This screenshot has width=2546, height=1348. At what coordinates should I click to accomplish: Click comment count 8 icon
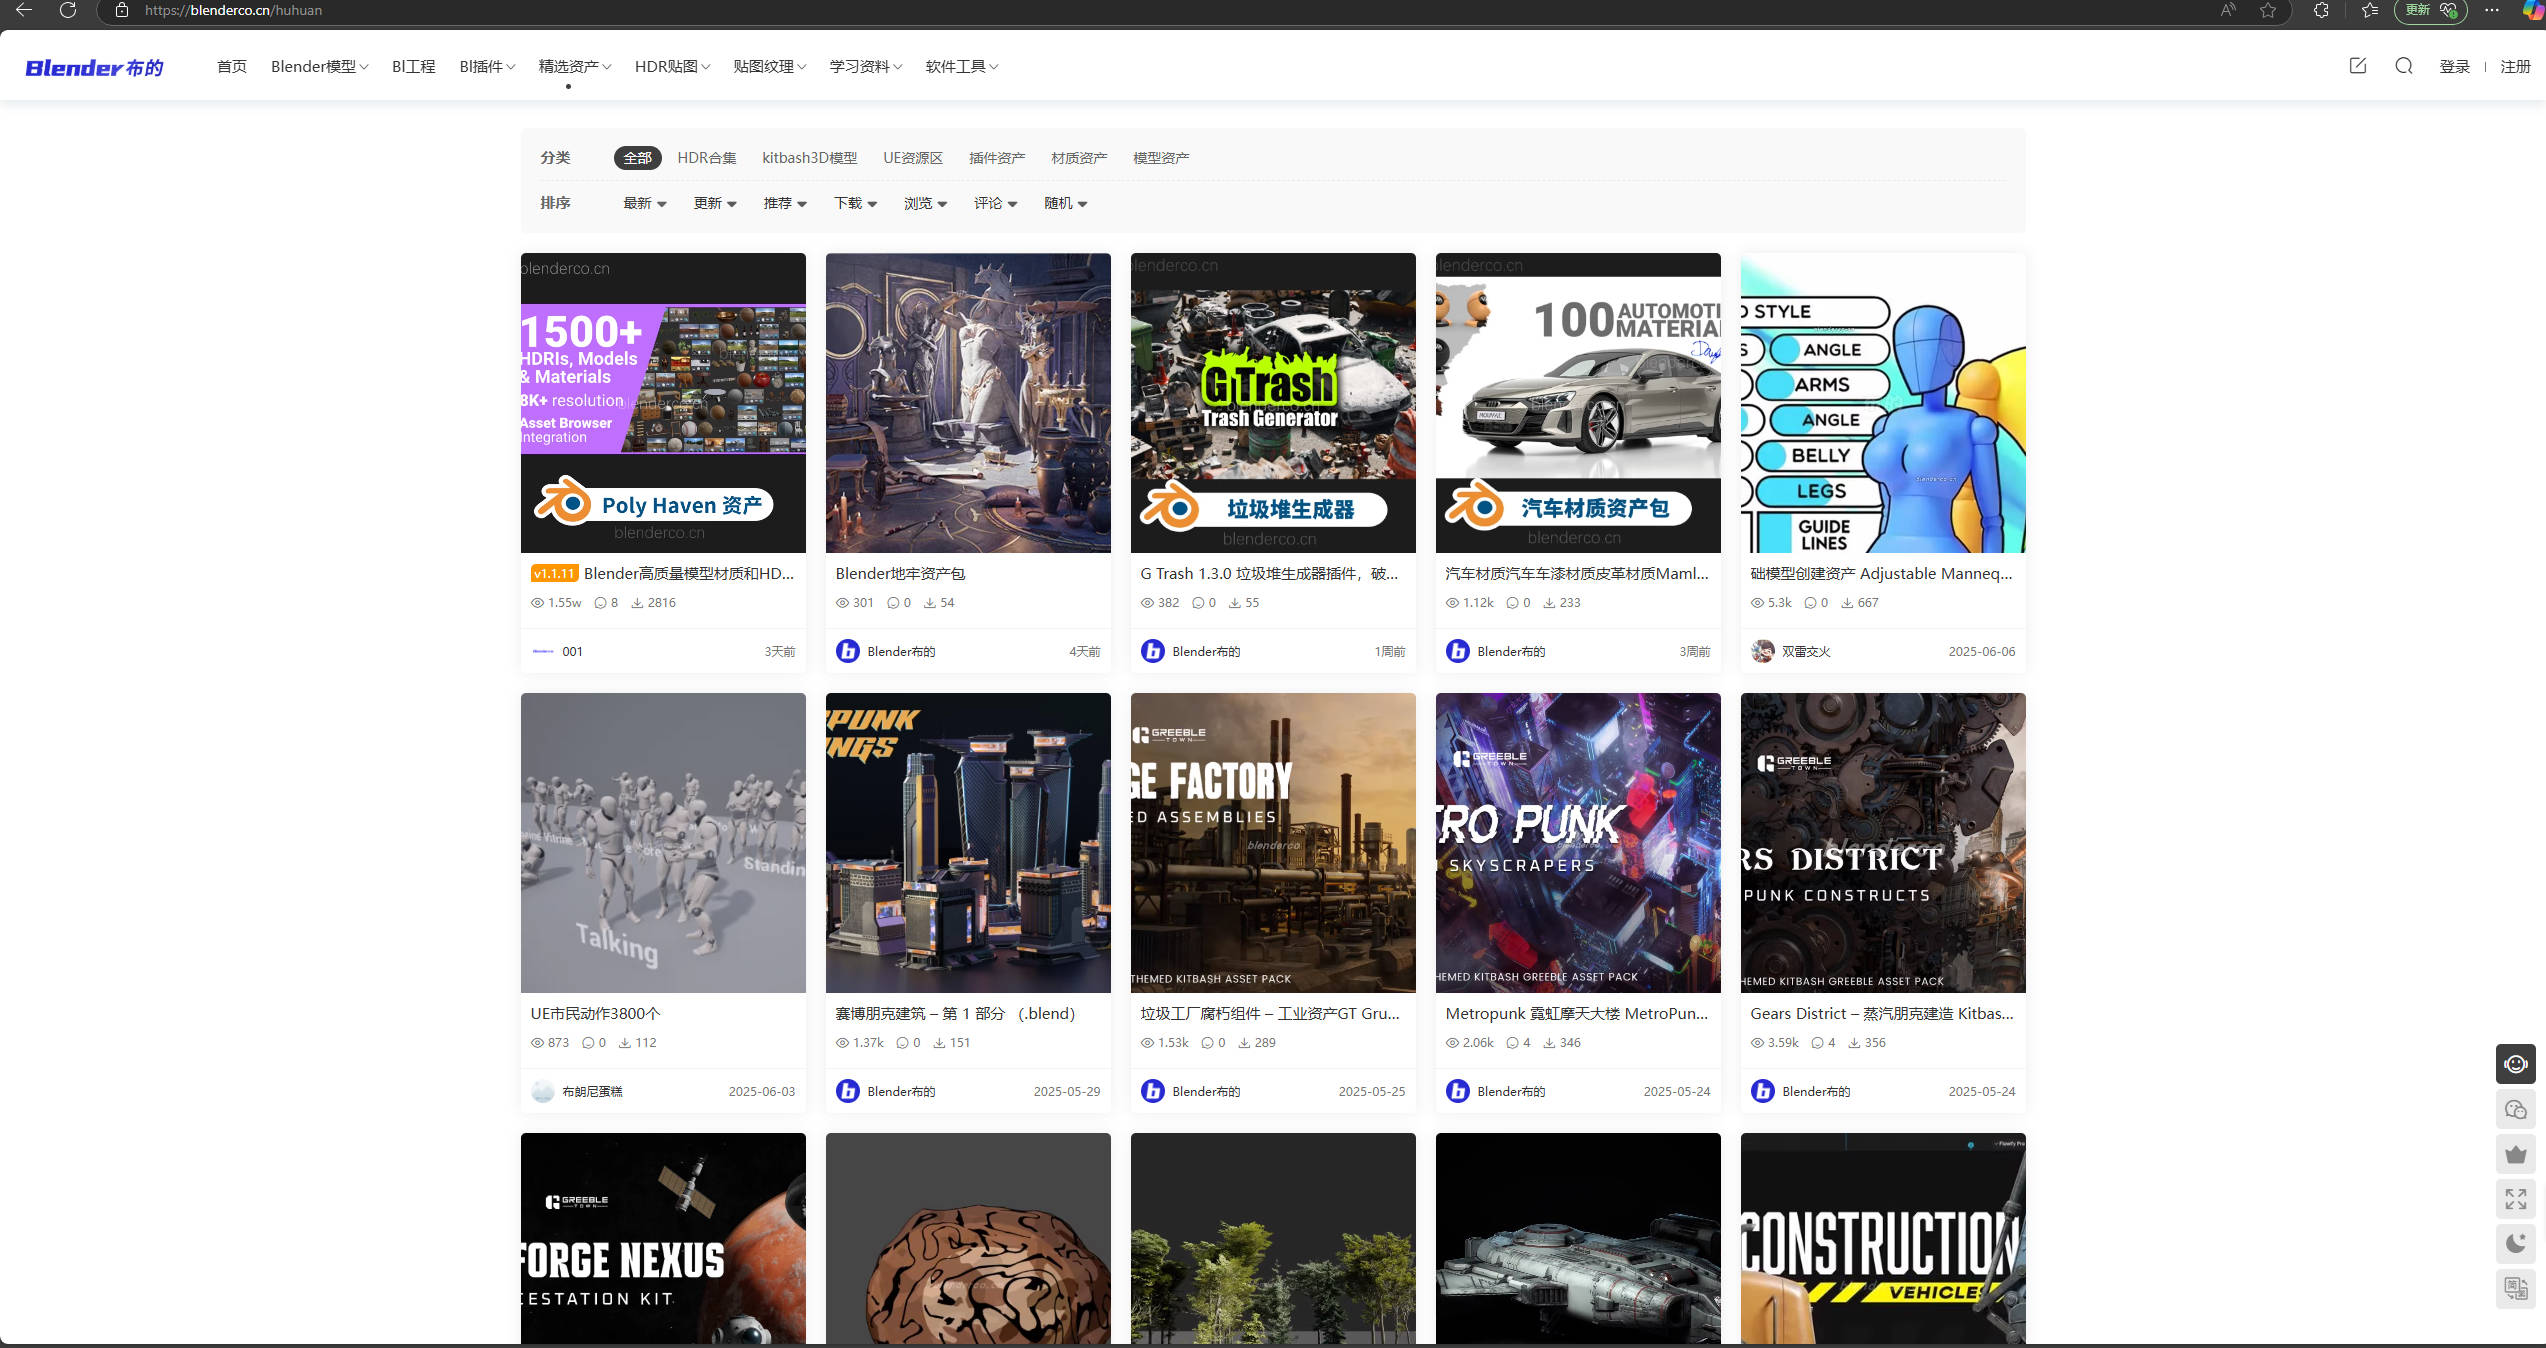click(x=600, y=603)
